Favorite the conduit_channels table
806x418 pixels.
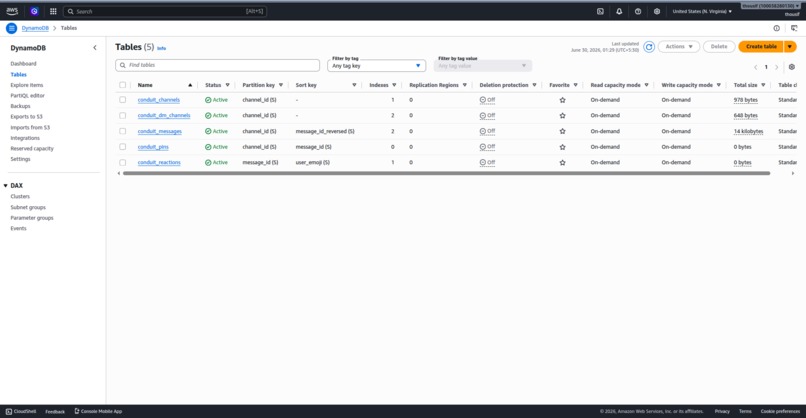(562, 100)
